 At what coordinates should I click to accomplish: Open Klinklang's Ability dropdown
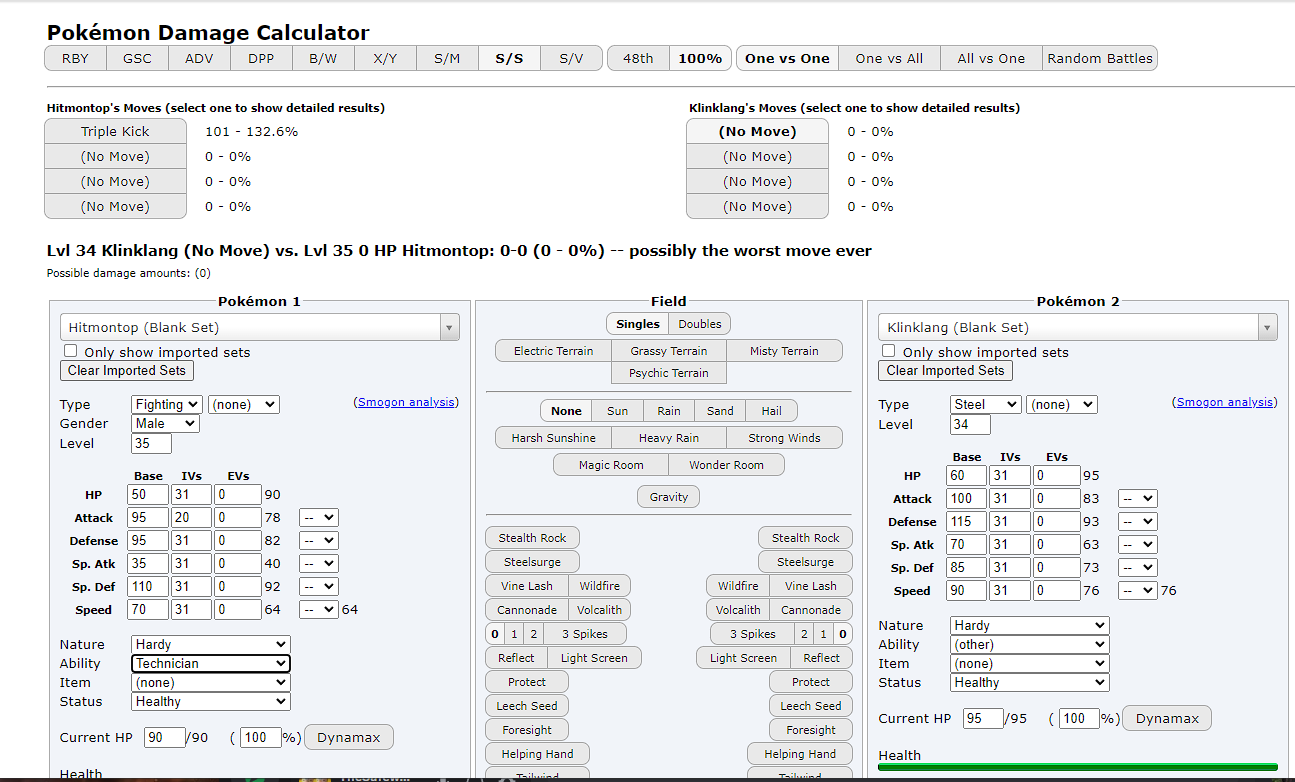click(1030, 644)
